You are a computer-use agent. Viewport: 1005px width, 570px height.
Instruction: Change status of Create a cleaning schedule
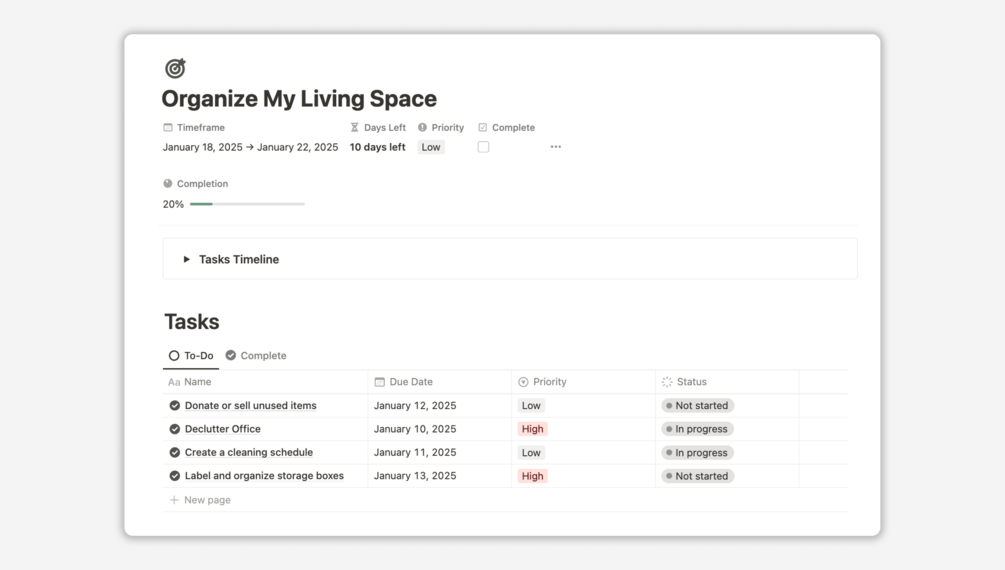pos(698,453)
